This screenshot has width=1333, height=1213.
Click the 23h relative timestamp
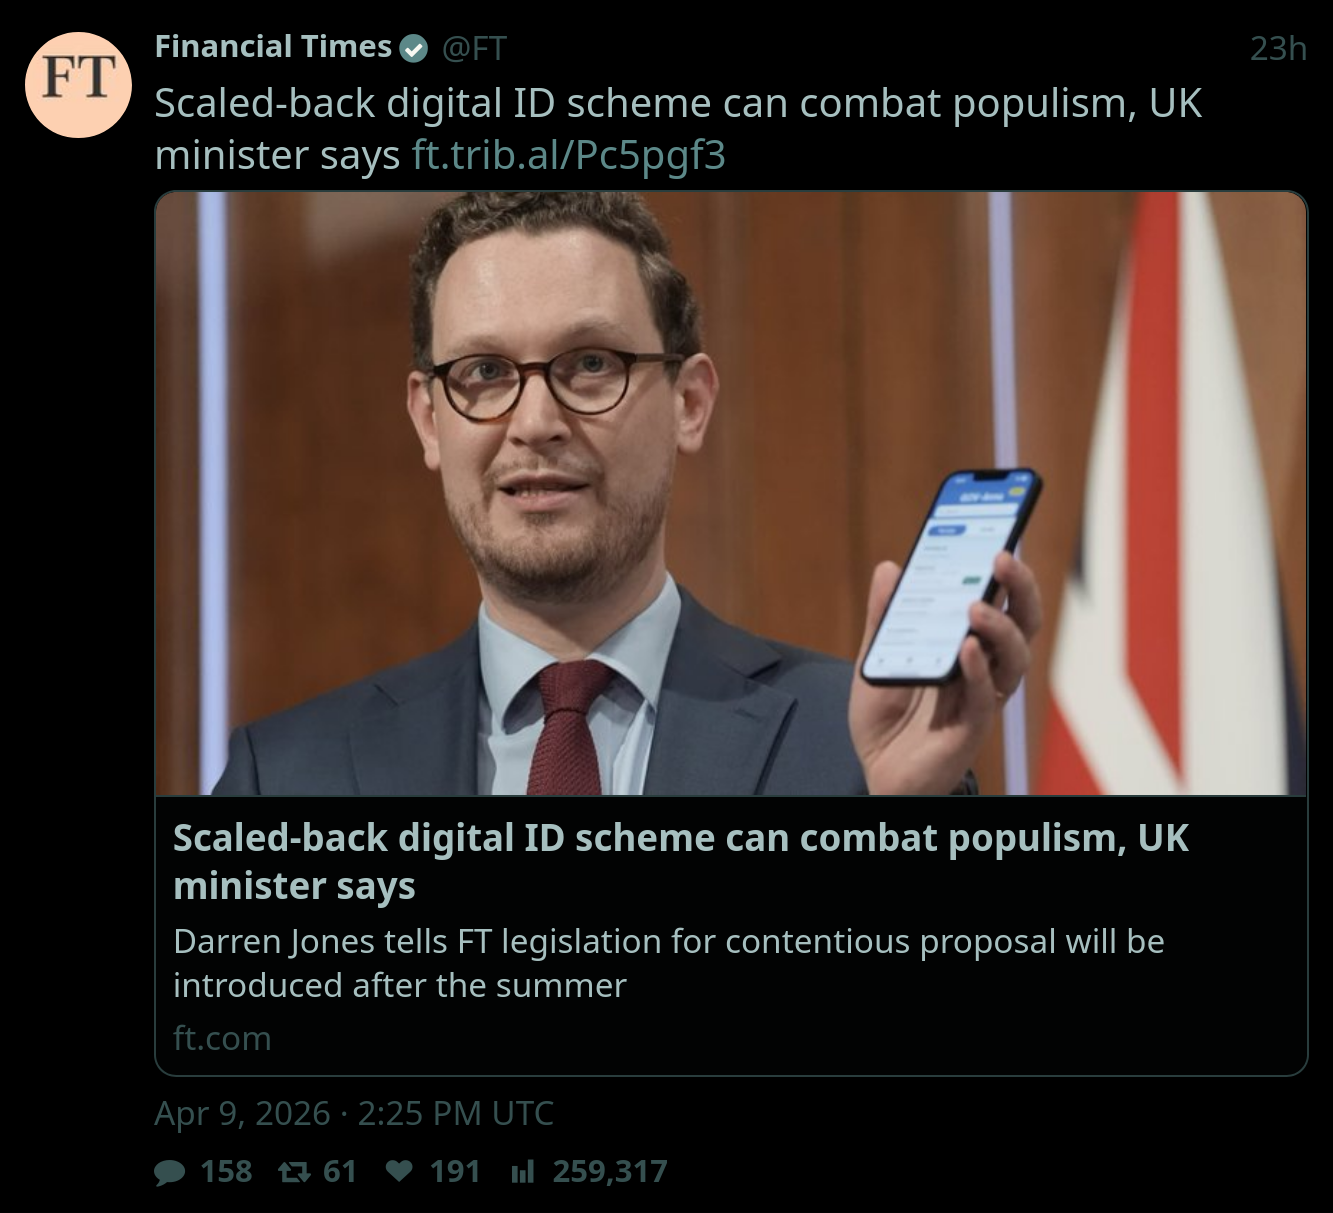click(1278, 48)
